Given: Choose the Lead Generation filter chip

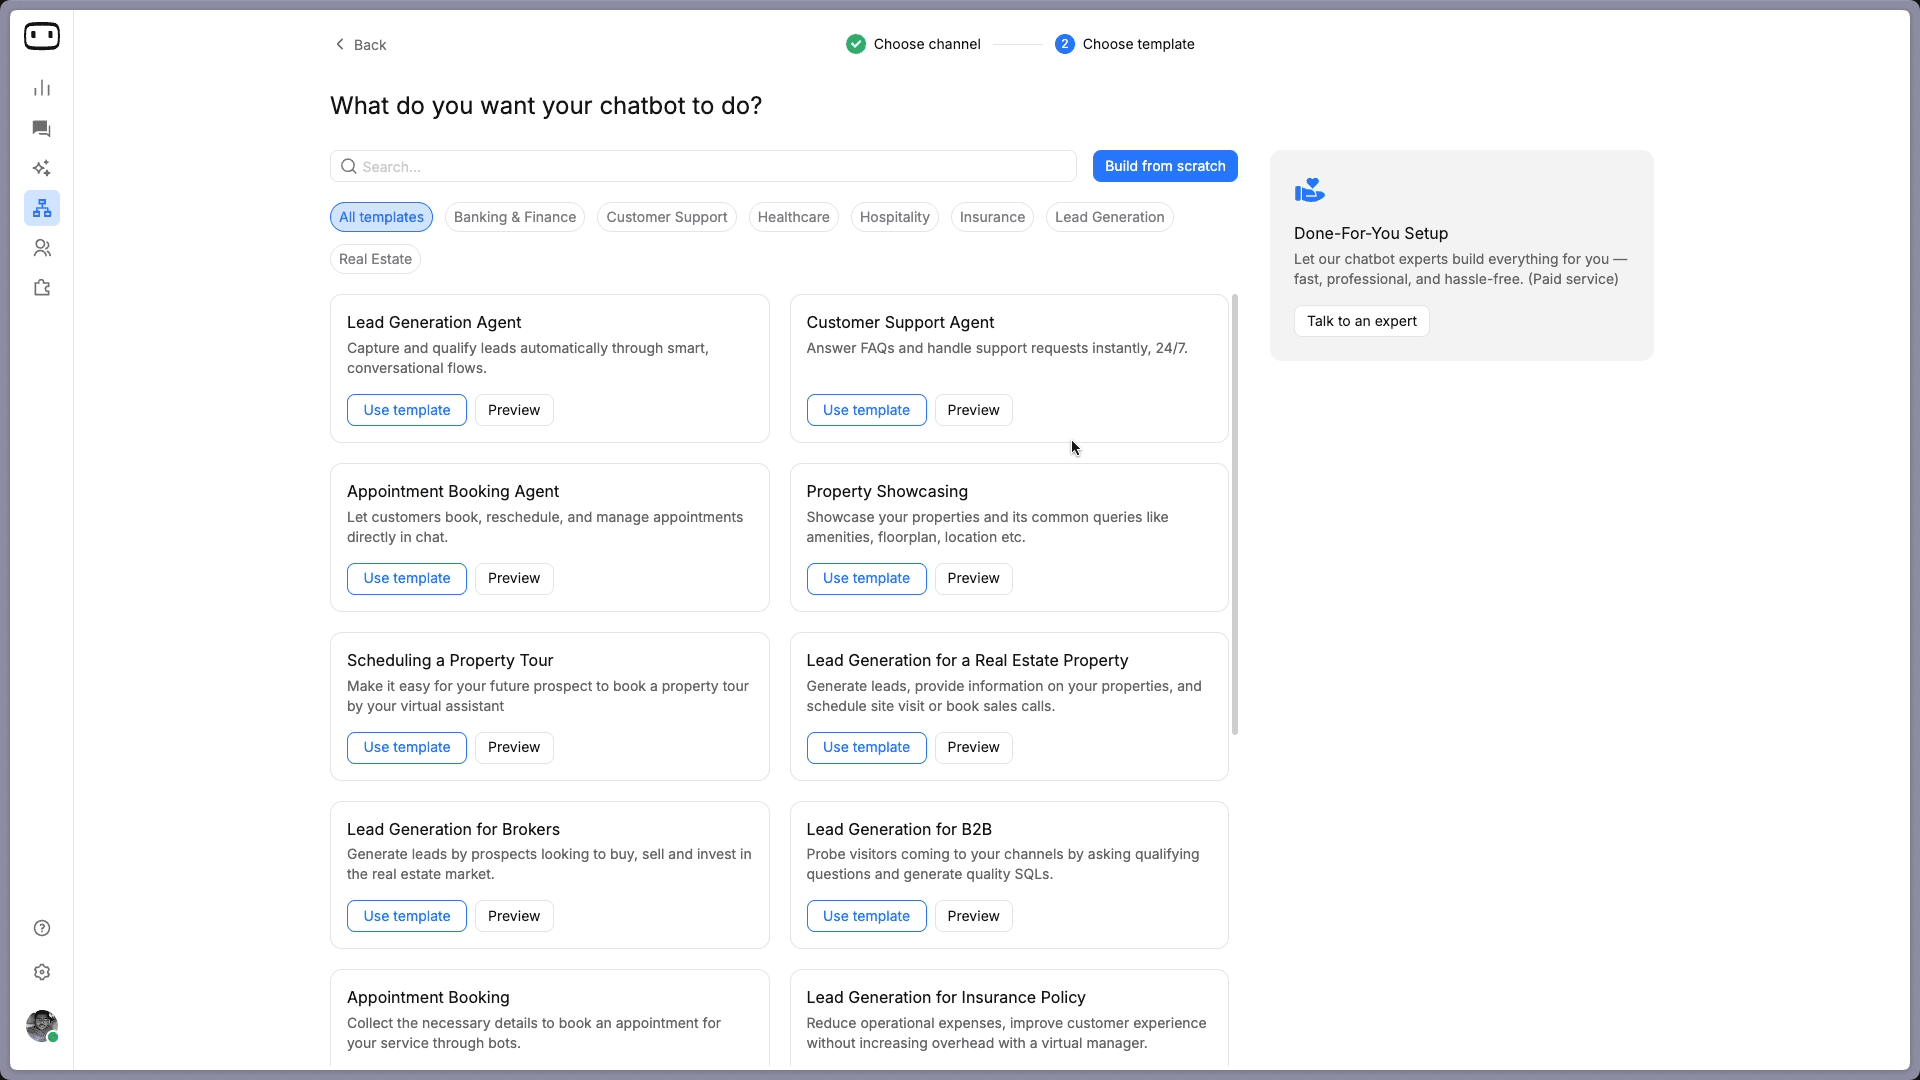Looking at the screenshot, I should click(x=1109, y=217).
